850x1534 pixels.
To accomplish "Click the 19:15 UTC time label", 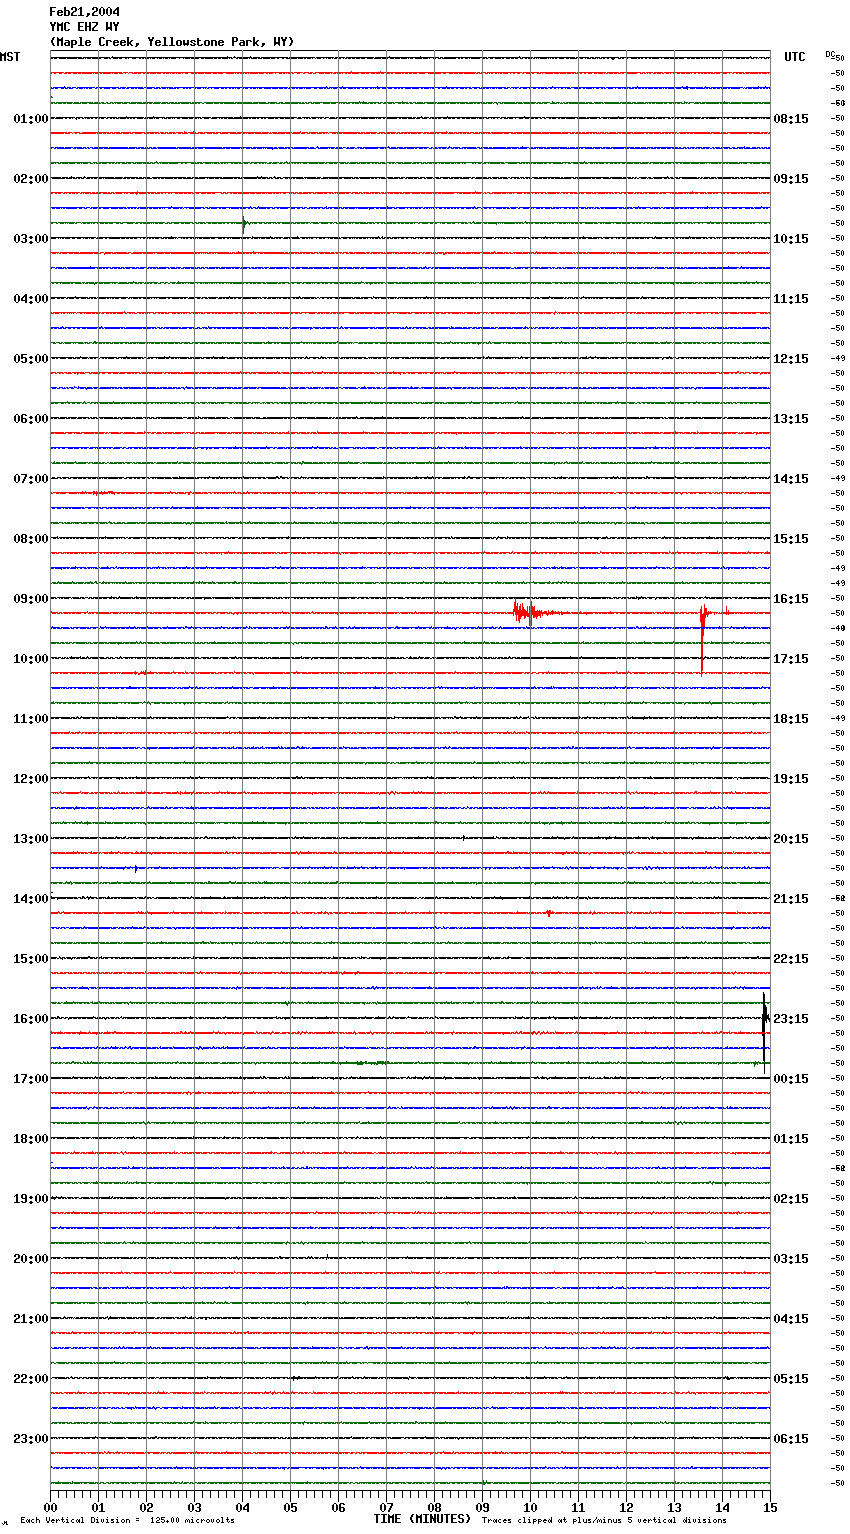I will pos(791,779).
